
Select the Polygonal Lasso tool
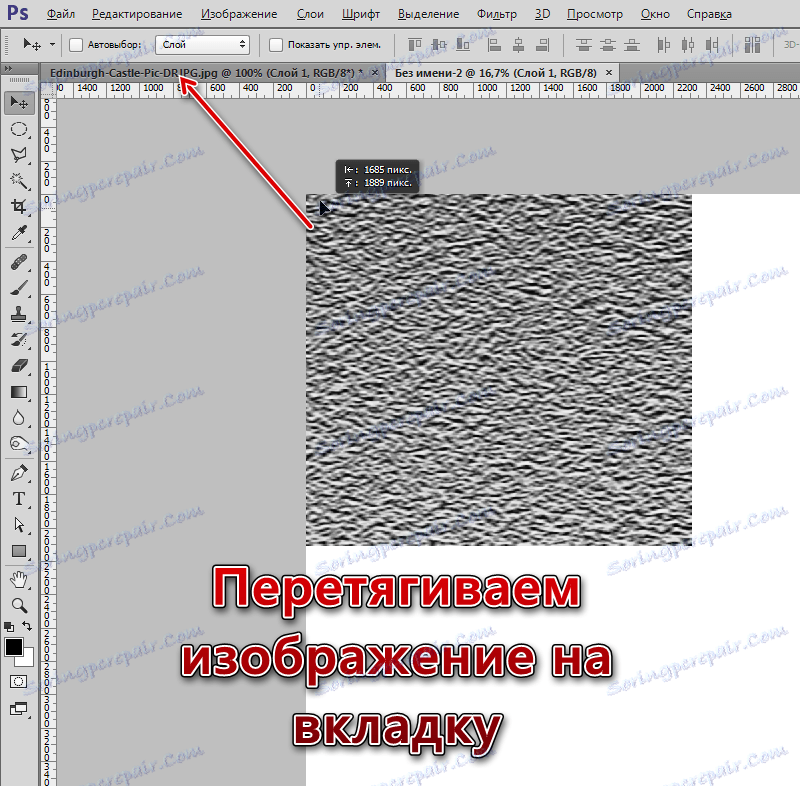19,155
